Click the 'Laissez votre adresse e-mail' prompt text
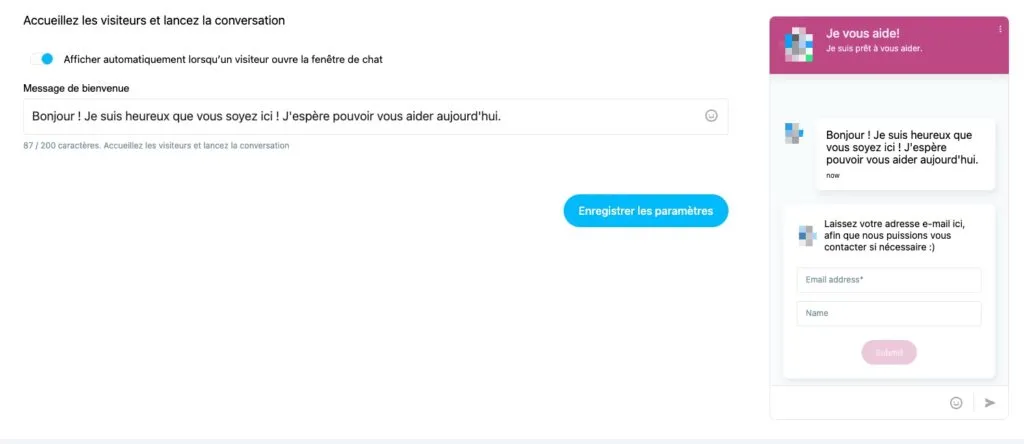Screen dimensions: 1024x444 point(895,235)
